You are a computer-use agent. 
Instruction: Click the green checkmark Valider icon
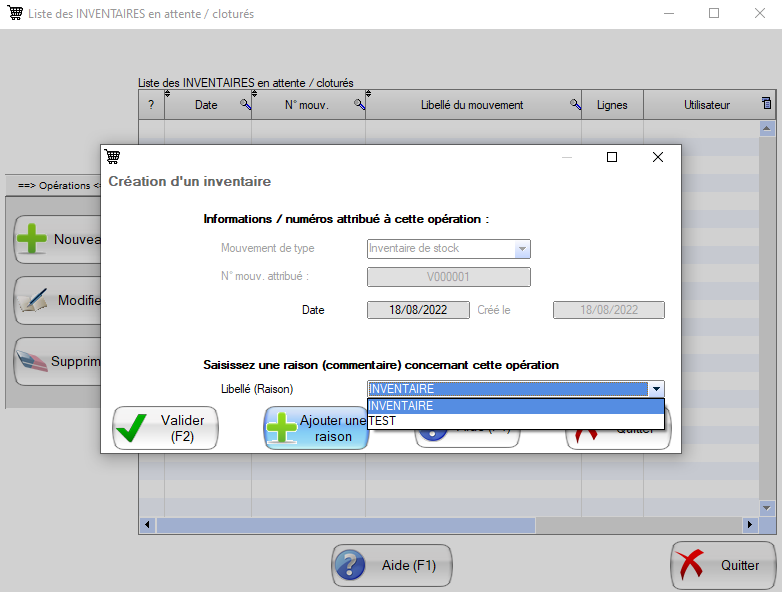pyautogui.click(x=132, y=429)
